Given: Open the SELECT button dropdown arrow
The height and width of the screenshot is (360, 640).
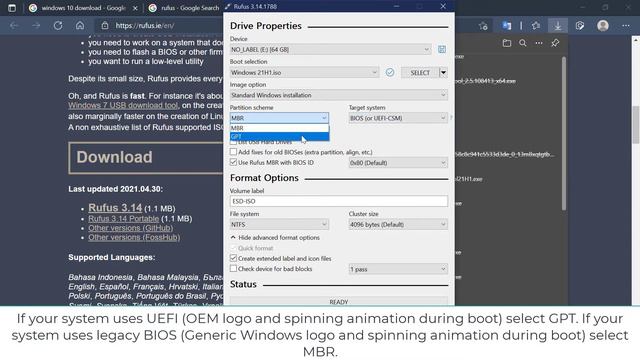Looking at the screenshot, I should pyautogui.click(x=443, y=73).
